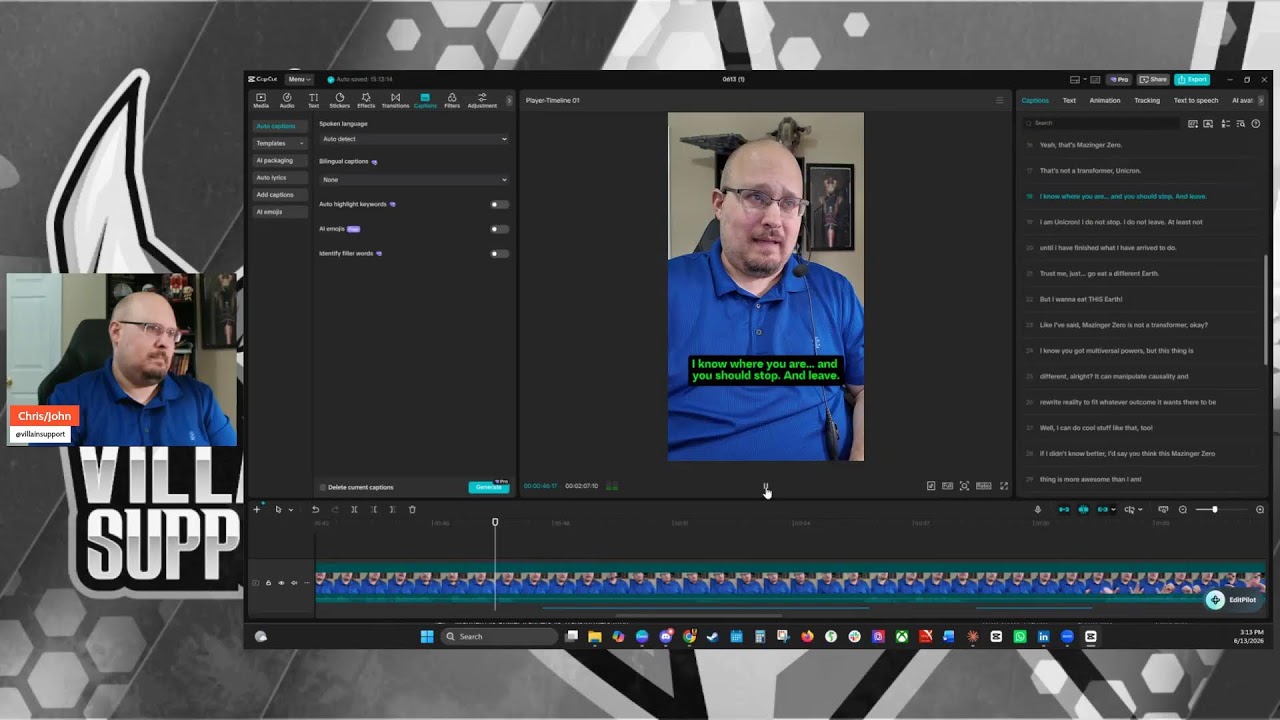Select the Auto captions sidebar item
The image size is (1280, 720).
coord(278,126)
